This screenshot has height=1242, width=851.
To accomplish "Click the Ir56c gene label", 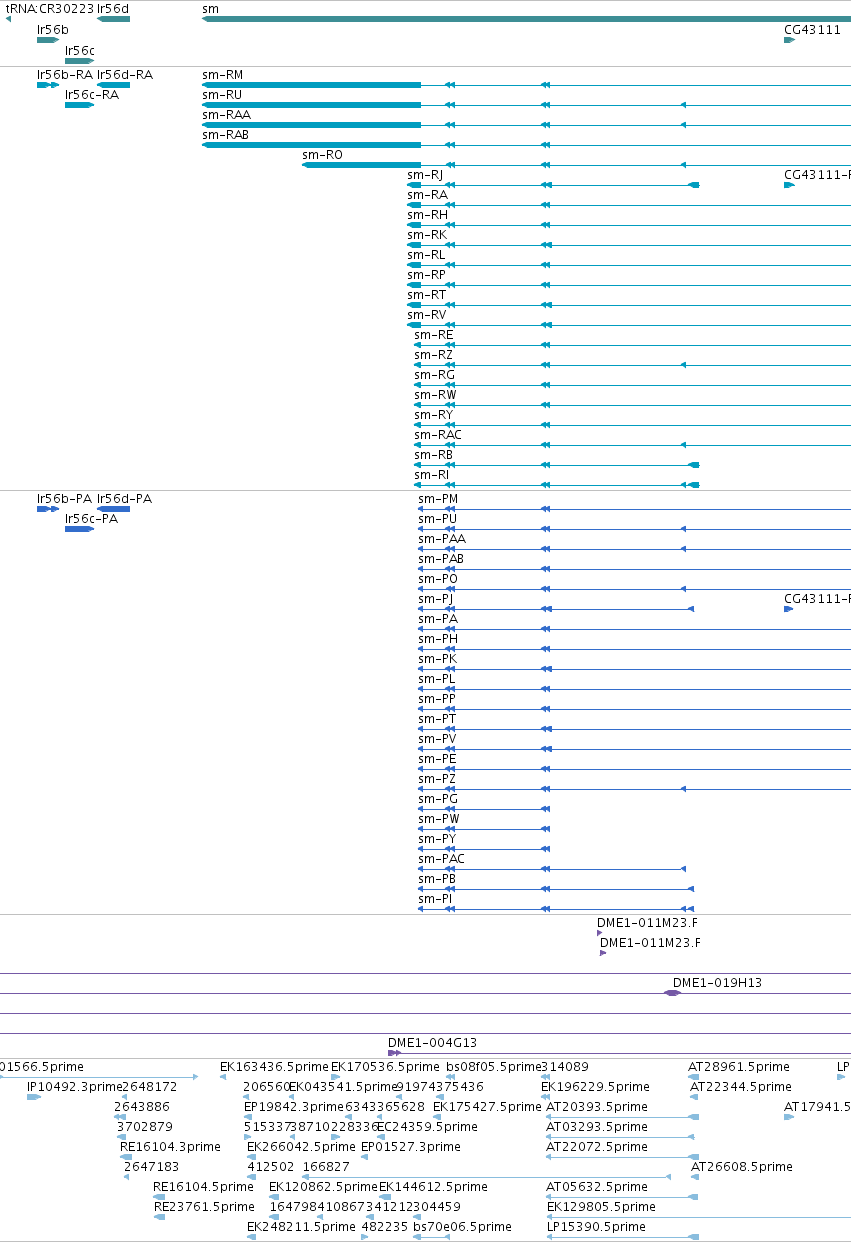I will [80, 50].
